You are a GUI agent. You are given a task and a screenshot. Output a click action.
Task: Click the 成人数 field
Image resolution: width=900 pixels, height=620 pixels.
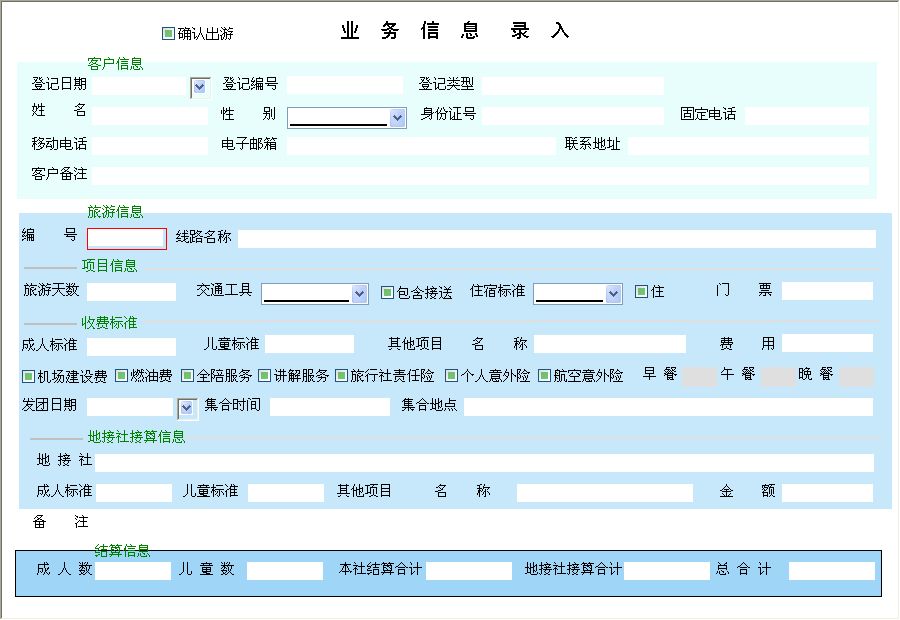[133, 571]
